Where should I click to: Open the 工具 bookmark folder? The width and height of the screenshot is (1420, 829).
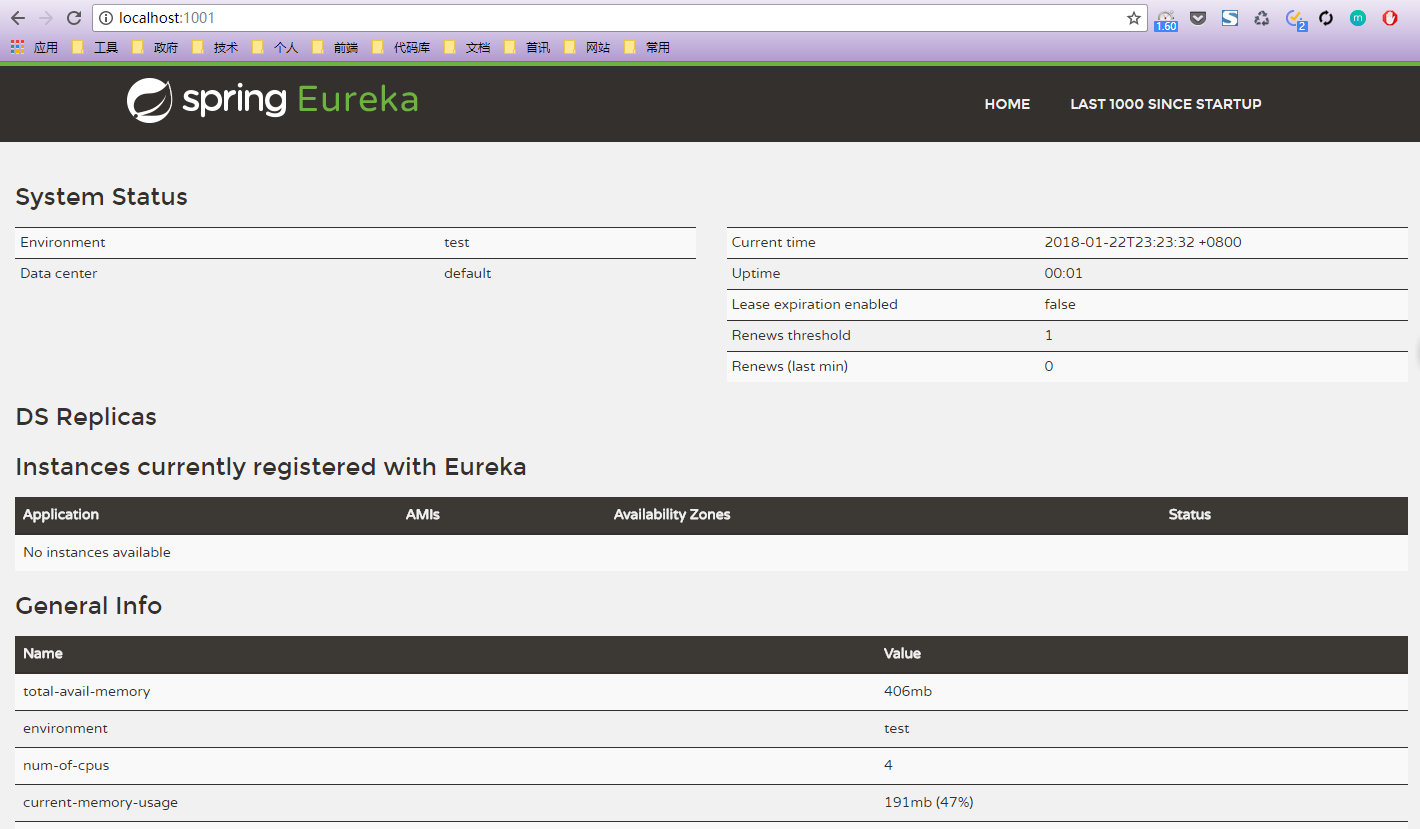95,47
